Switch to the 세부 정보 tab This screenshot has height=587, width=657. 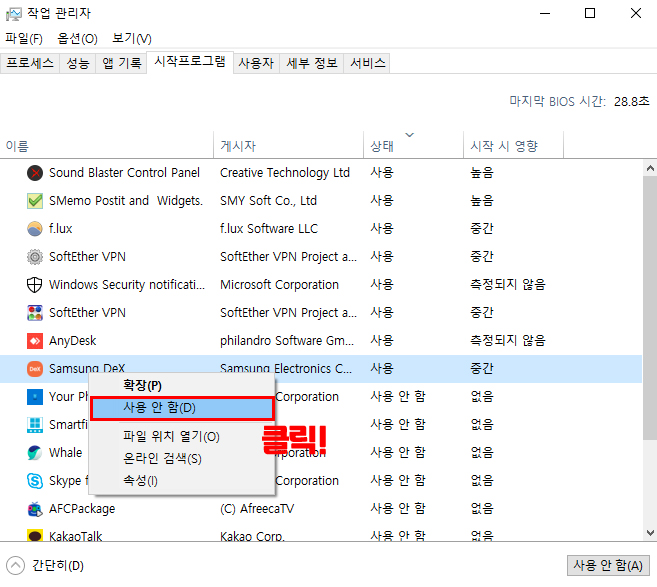point(312,63)
